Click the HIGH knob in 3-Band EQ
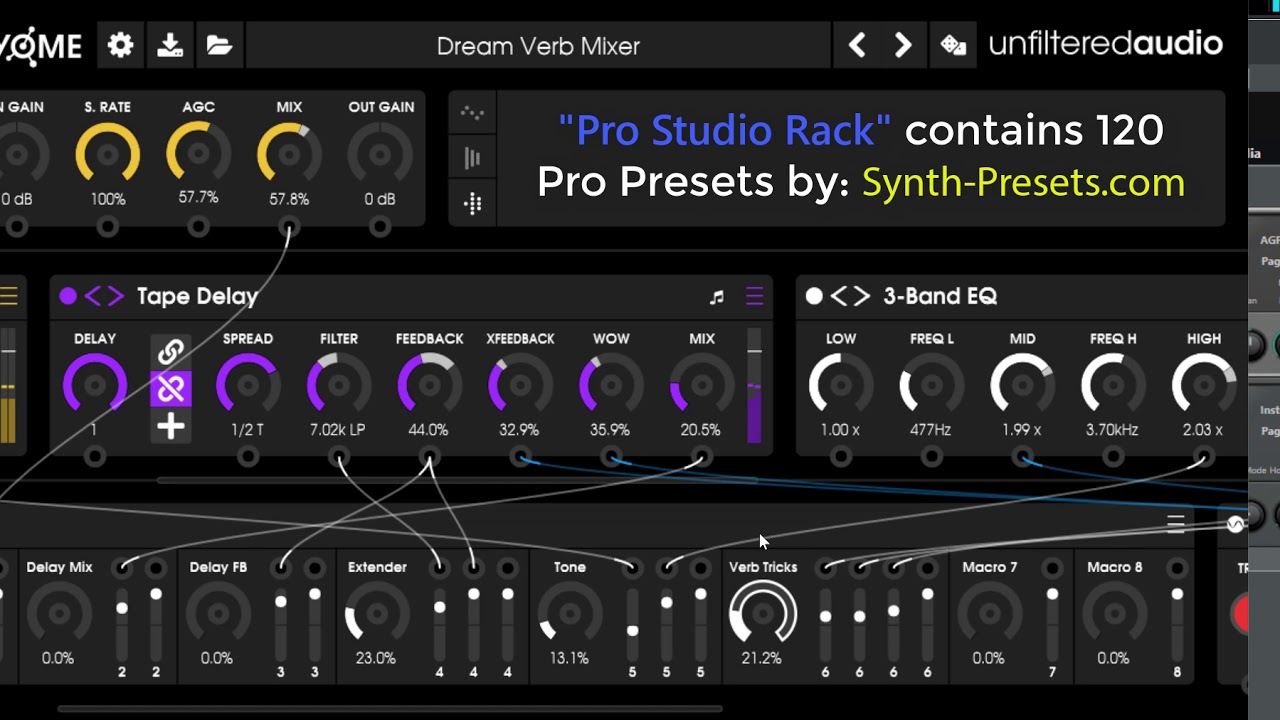Screen dimensions: 1280x720 1204,385
